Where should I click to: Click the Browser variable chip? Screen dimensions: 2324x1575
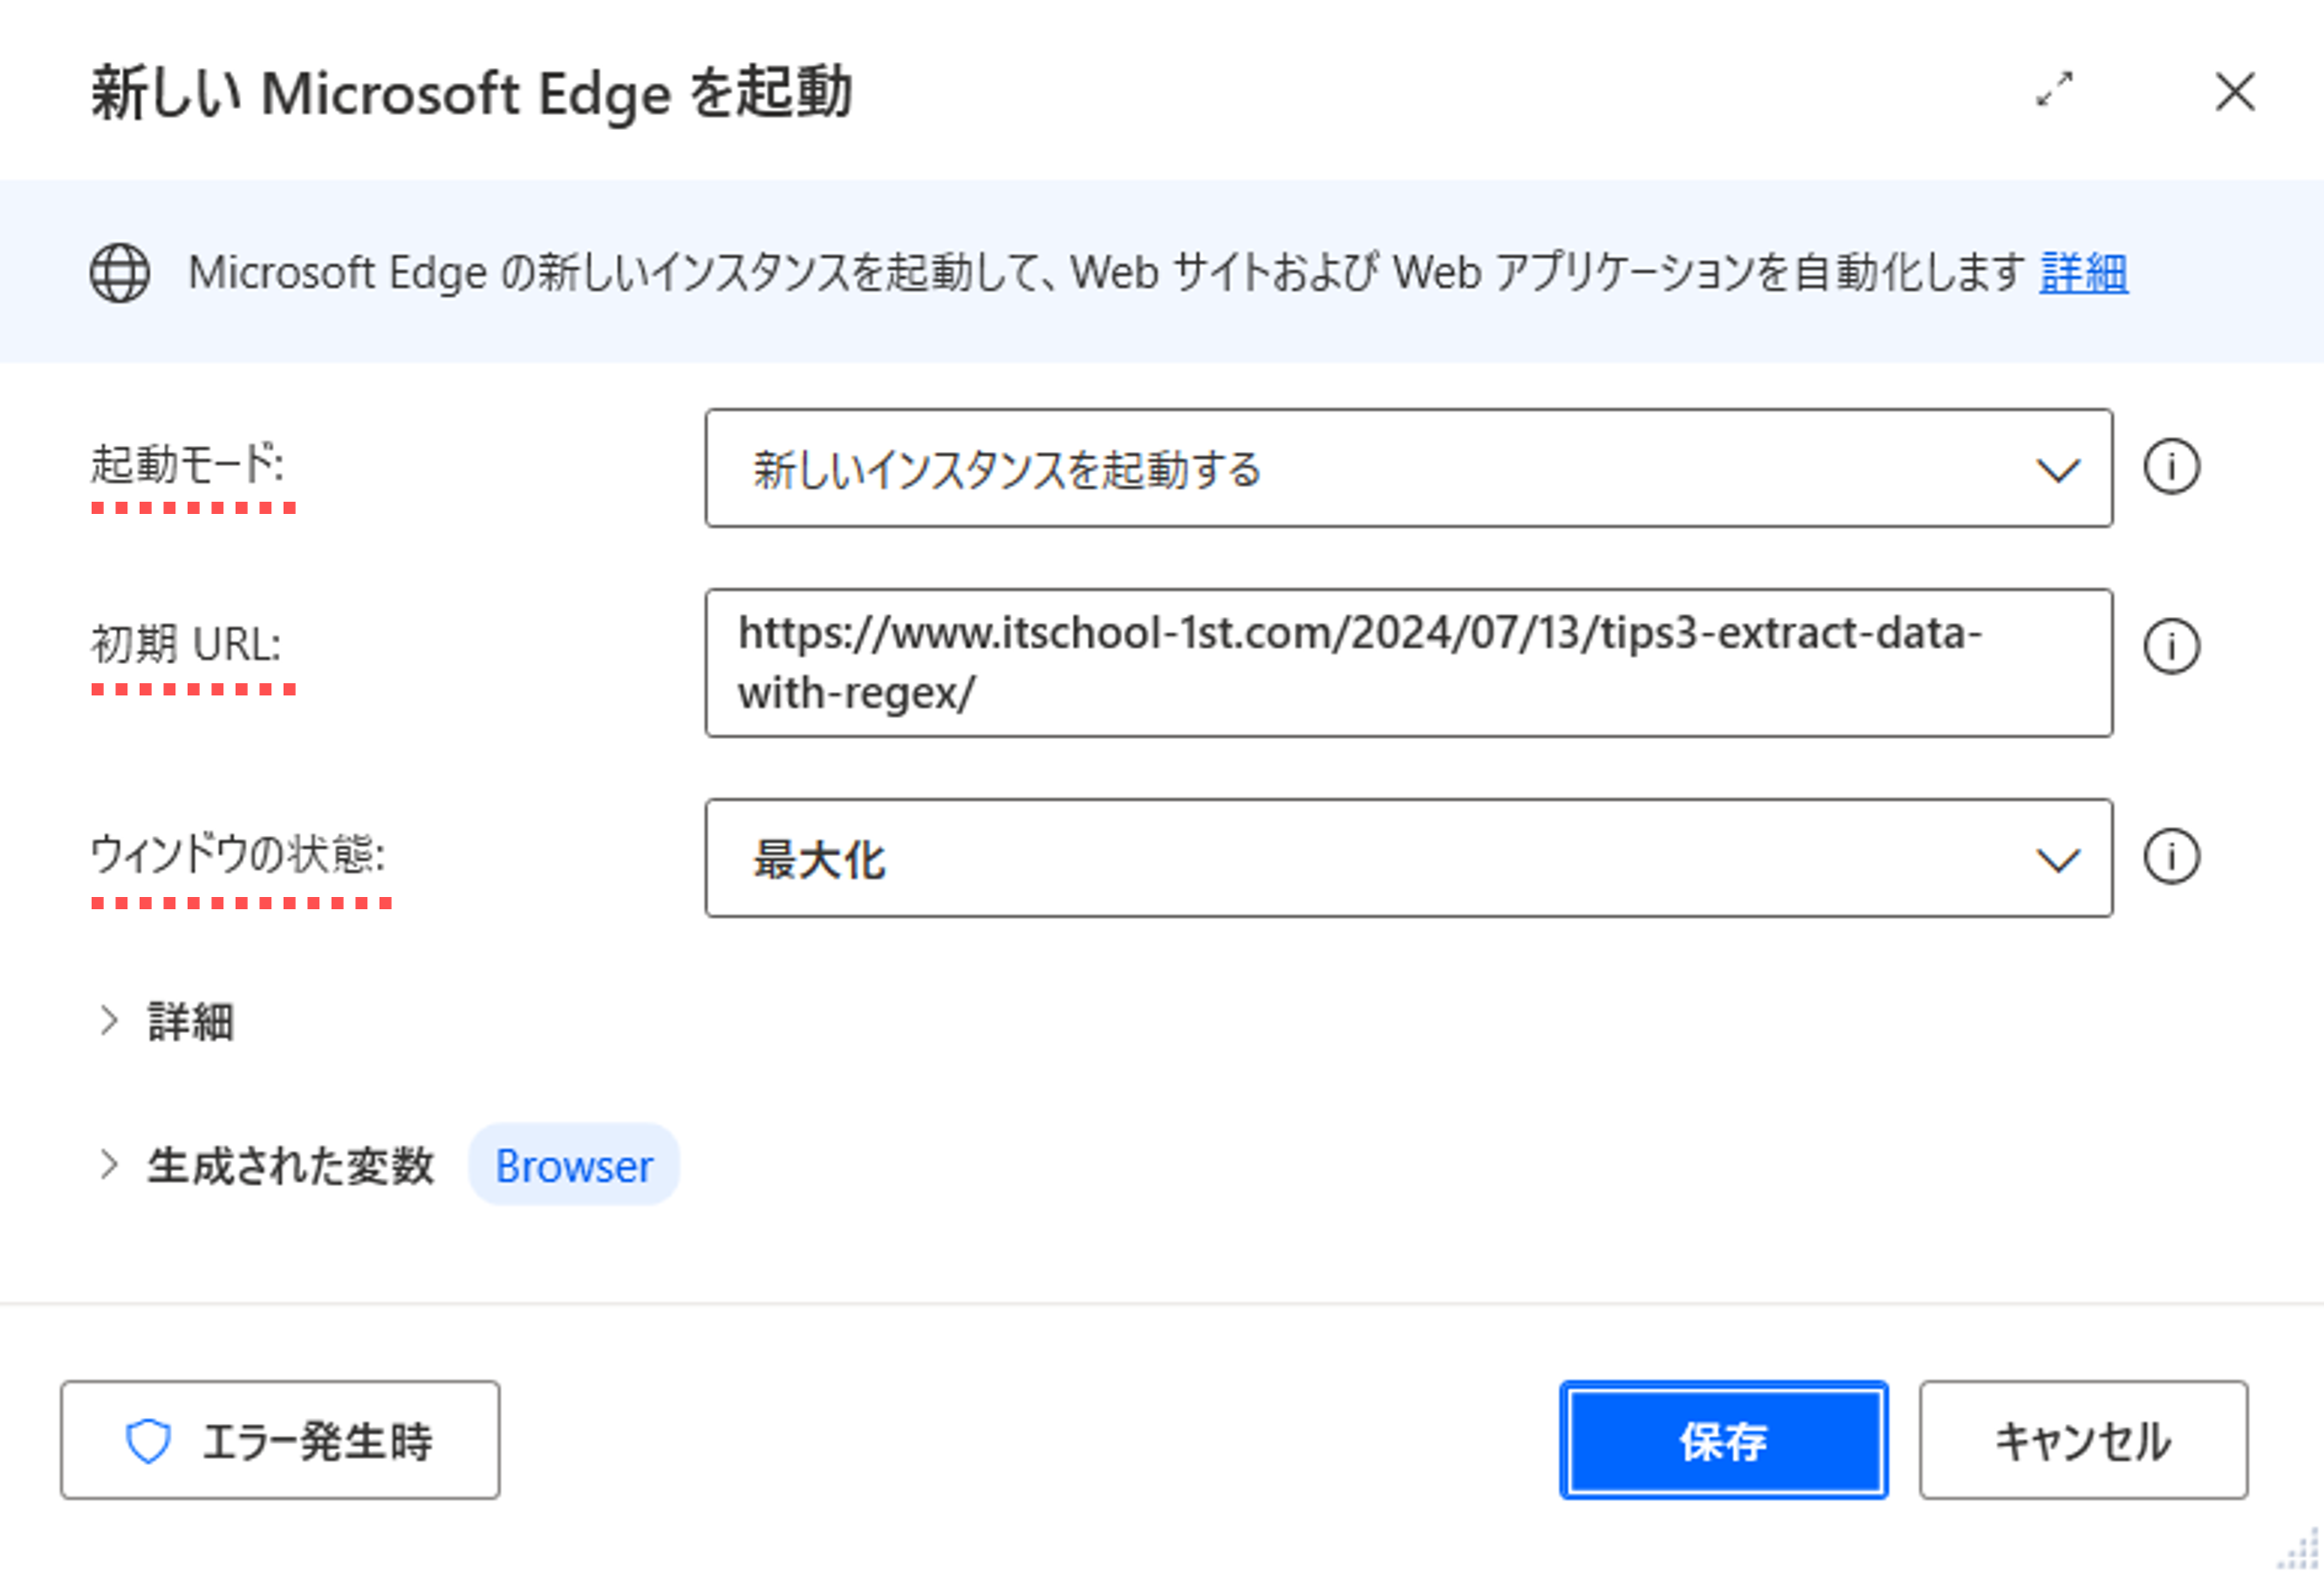[574, 1165]
